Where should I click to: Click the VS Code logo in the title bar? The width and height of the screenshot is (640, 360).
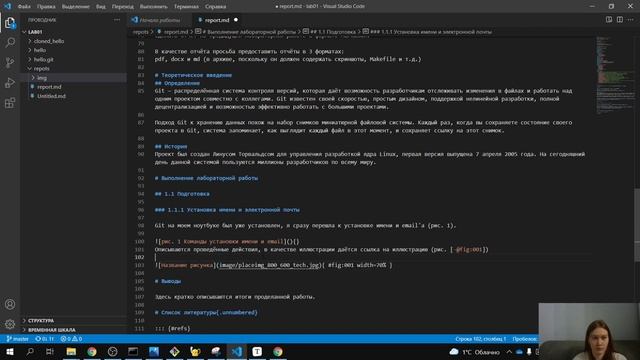click(x=7, y=6)
